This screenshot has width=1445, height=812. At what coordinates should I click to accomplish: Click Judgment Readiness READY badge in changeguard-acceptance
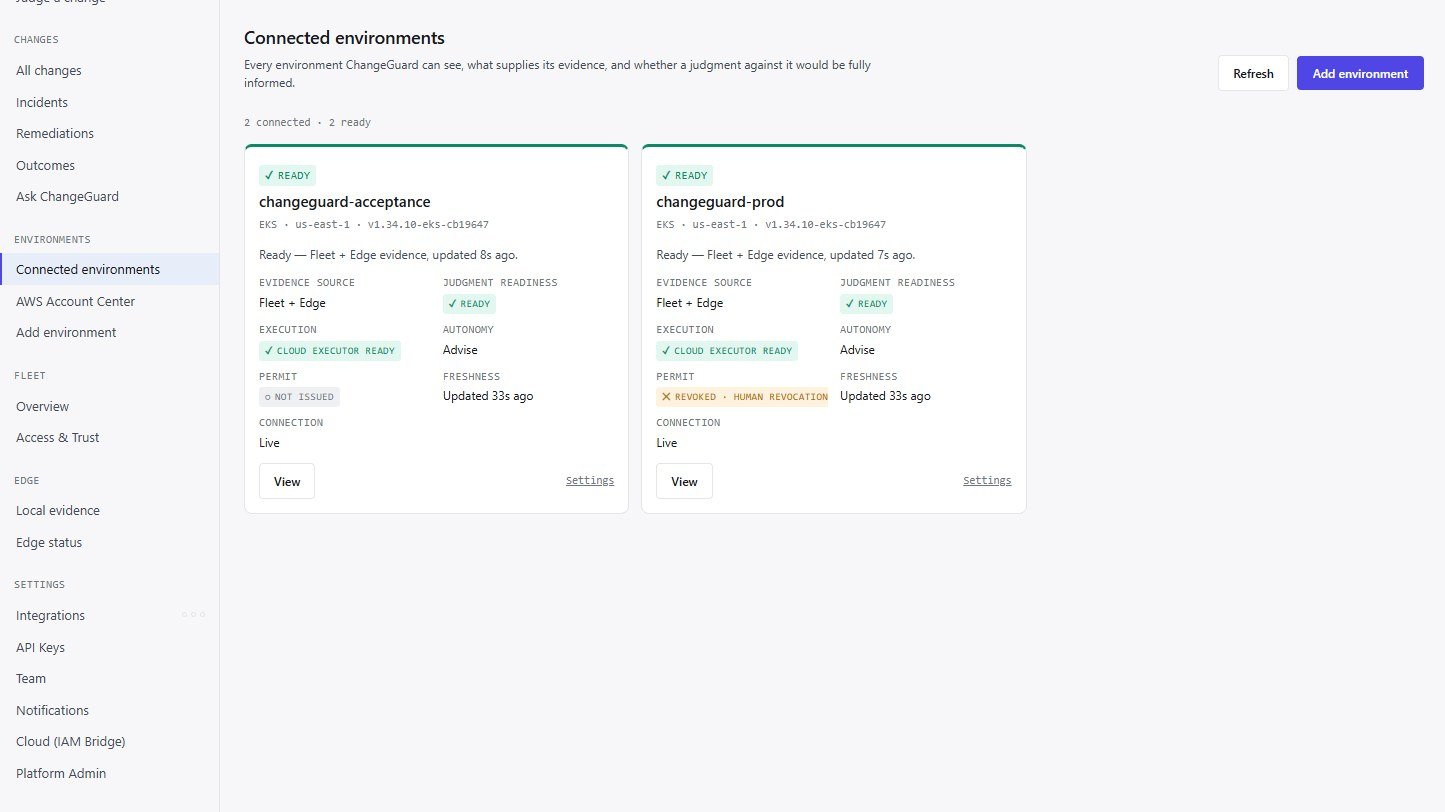(469, 304)
